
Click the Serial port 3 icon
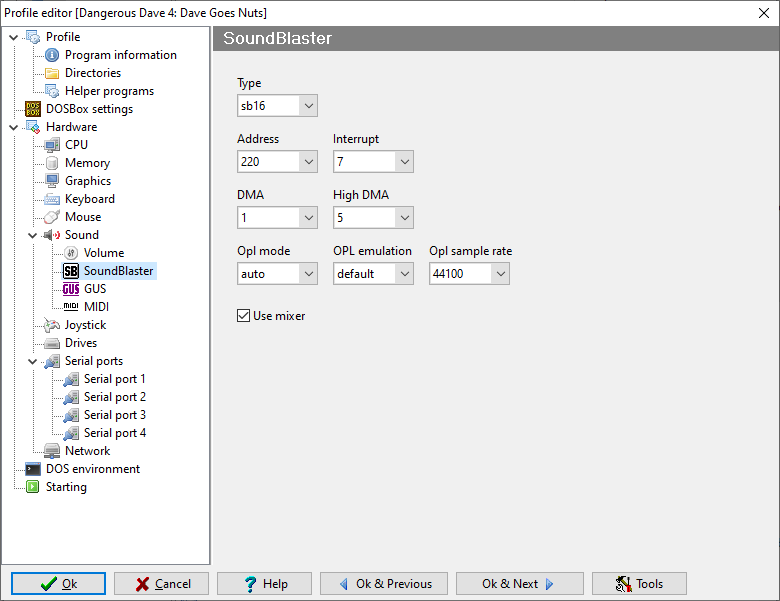pyautogui.click(x=71, y=415)
